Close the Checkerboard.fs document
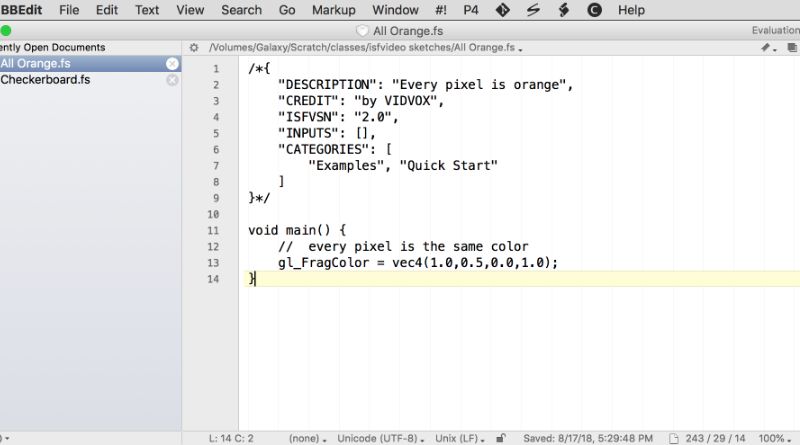 172,80
